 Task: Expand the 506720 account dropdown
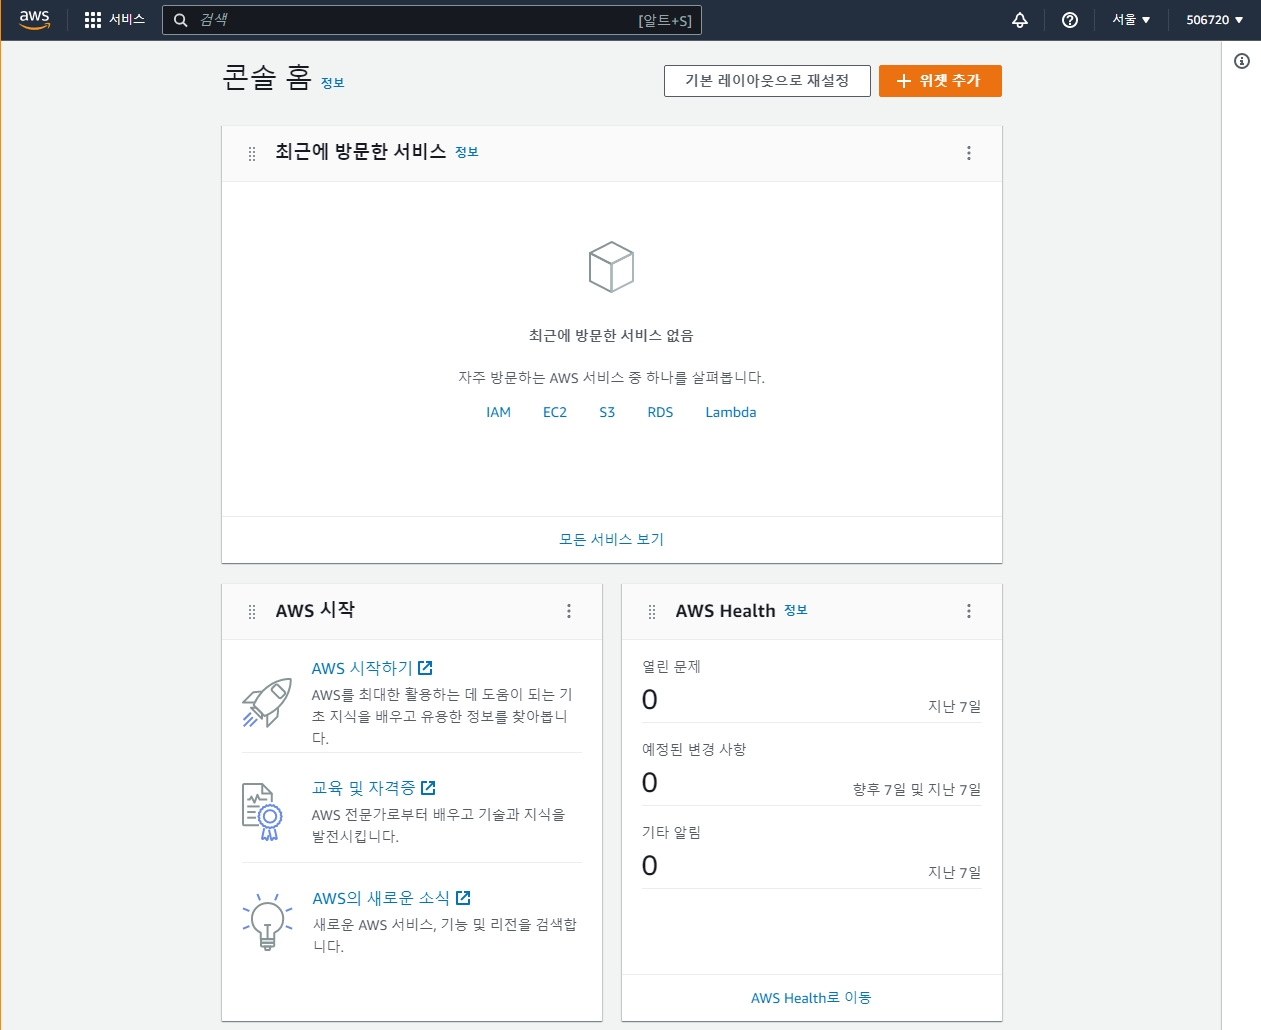point(1214,20)
